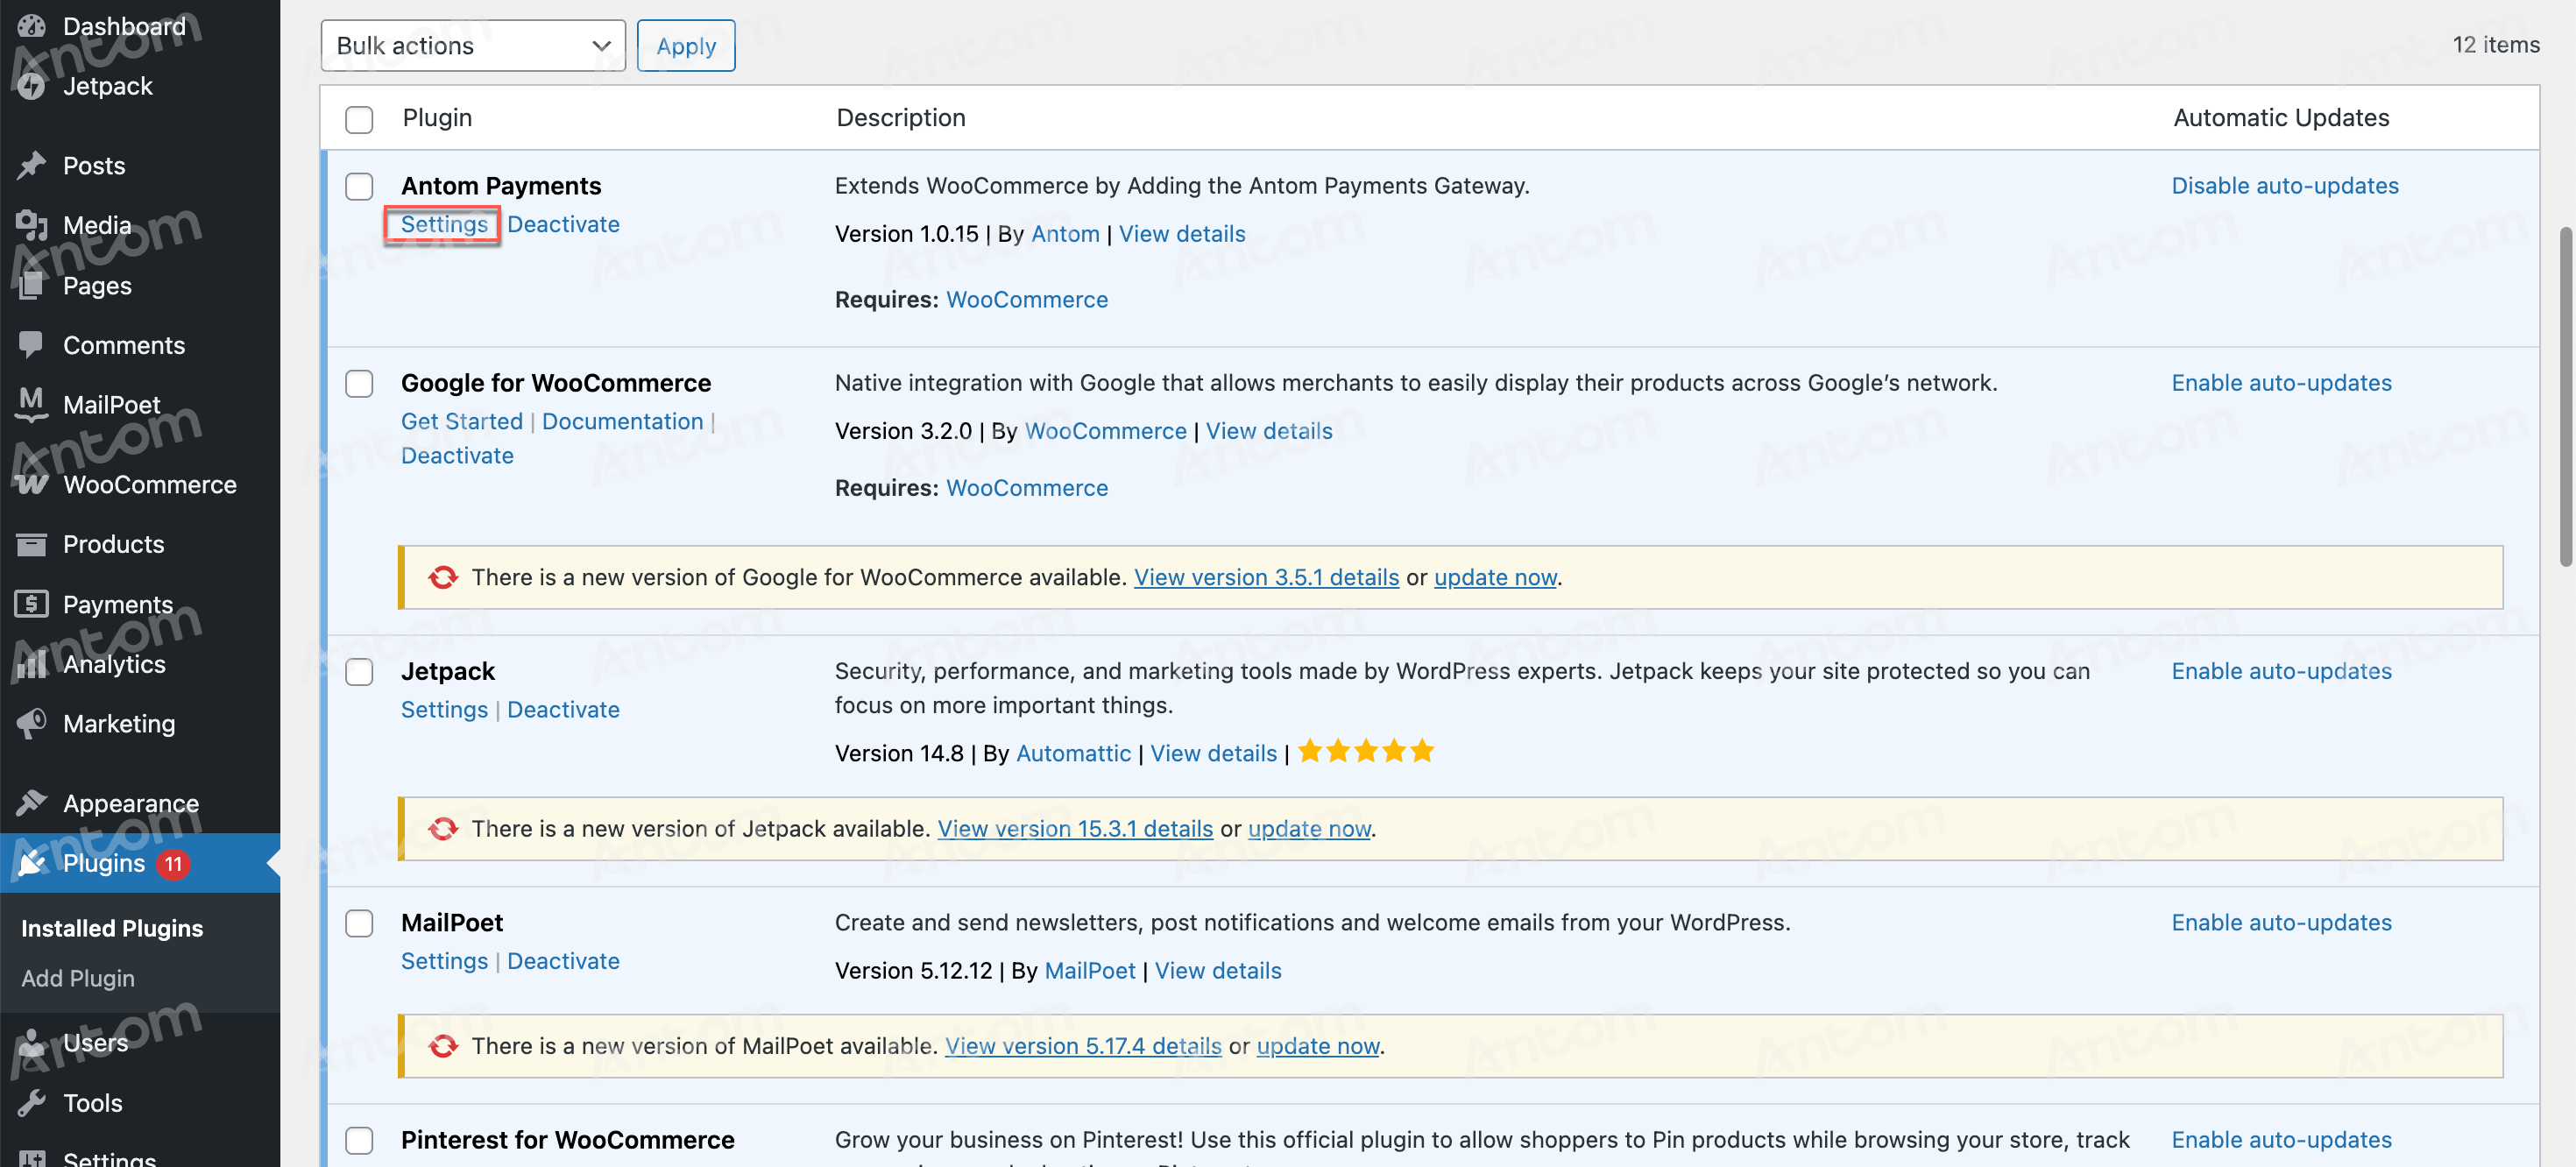Click the Analytics bar chart icon

[x=32, y=664]
